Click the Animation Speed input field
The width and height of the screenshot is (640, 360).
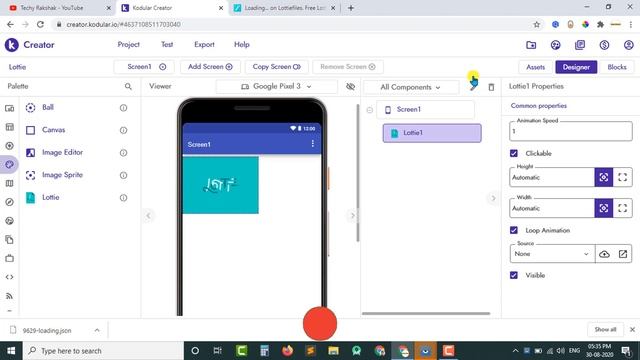pyautogui.click(x=571, y=131)
